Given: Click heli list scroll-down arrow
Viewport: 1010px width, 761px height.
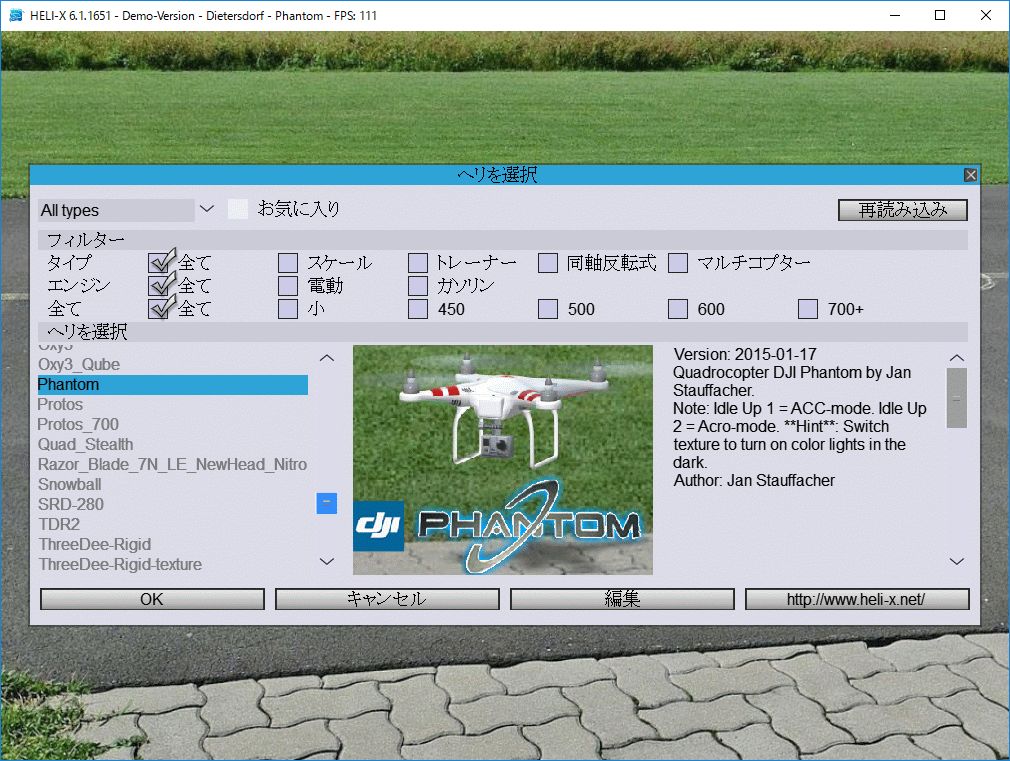Looking at the screenshot, I should [327, 561].
